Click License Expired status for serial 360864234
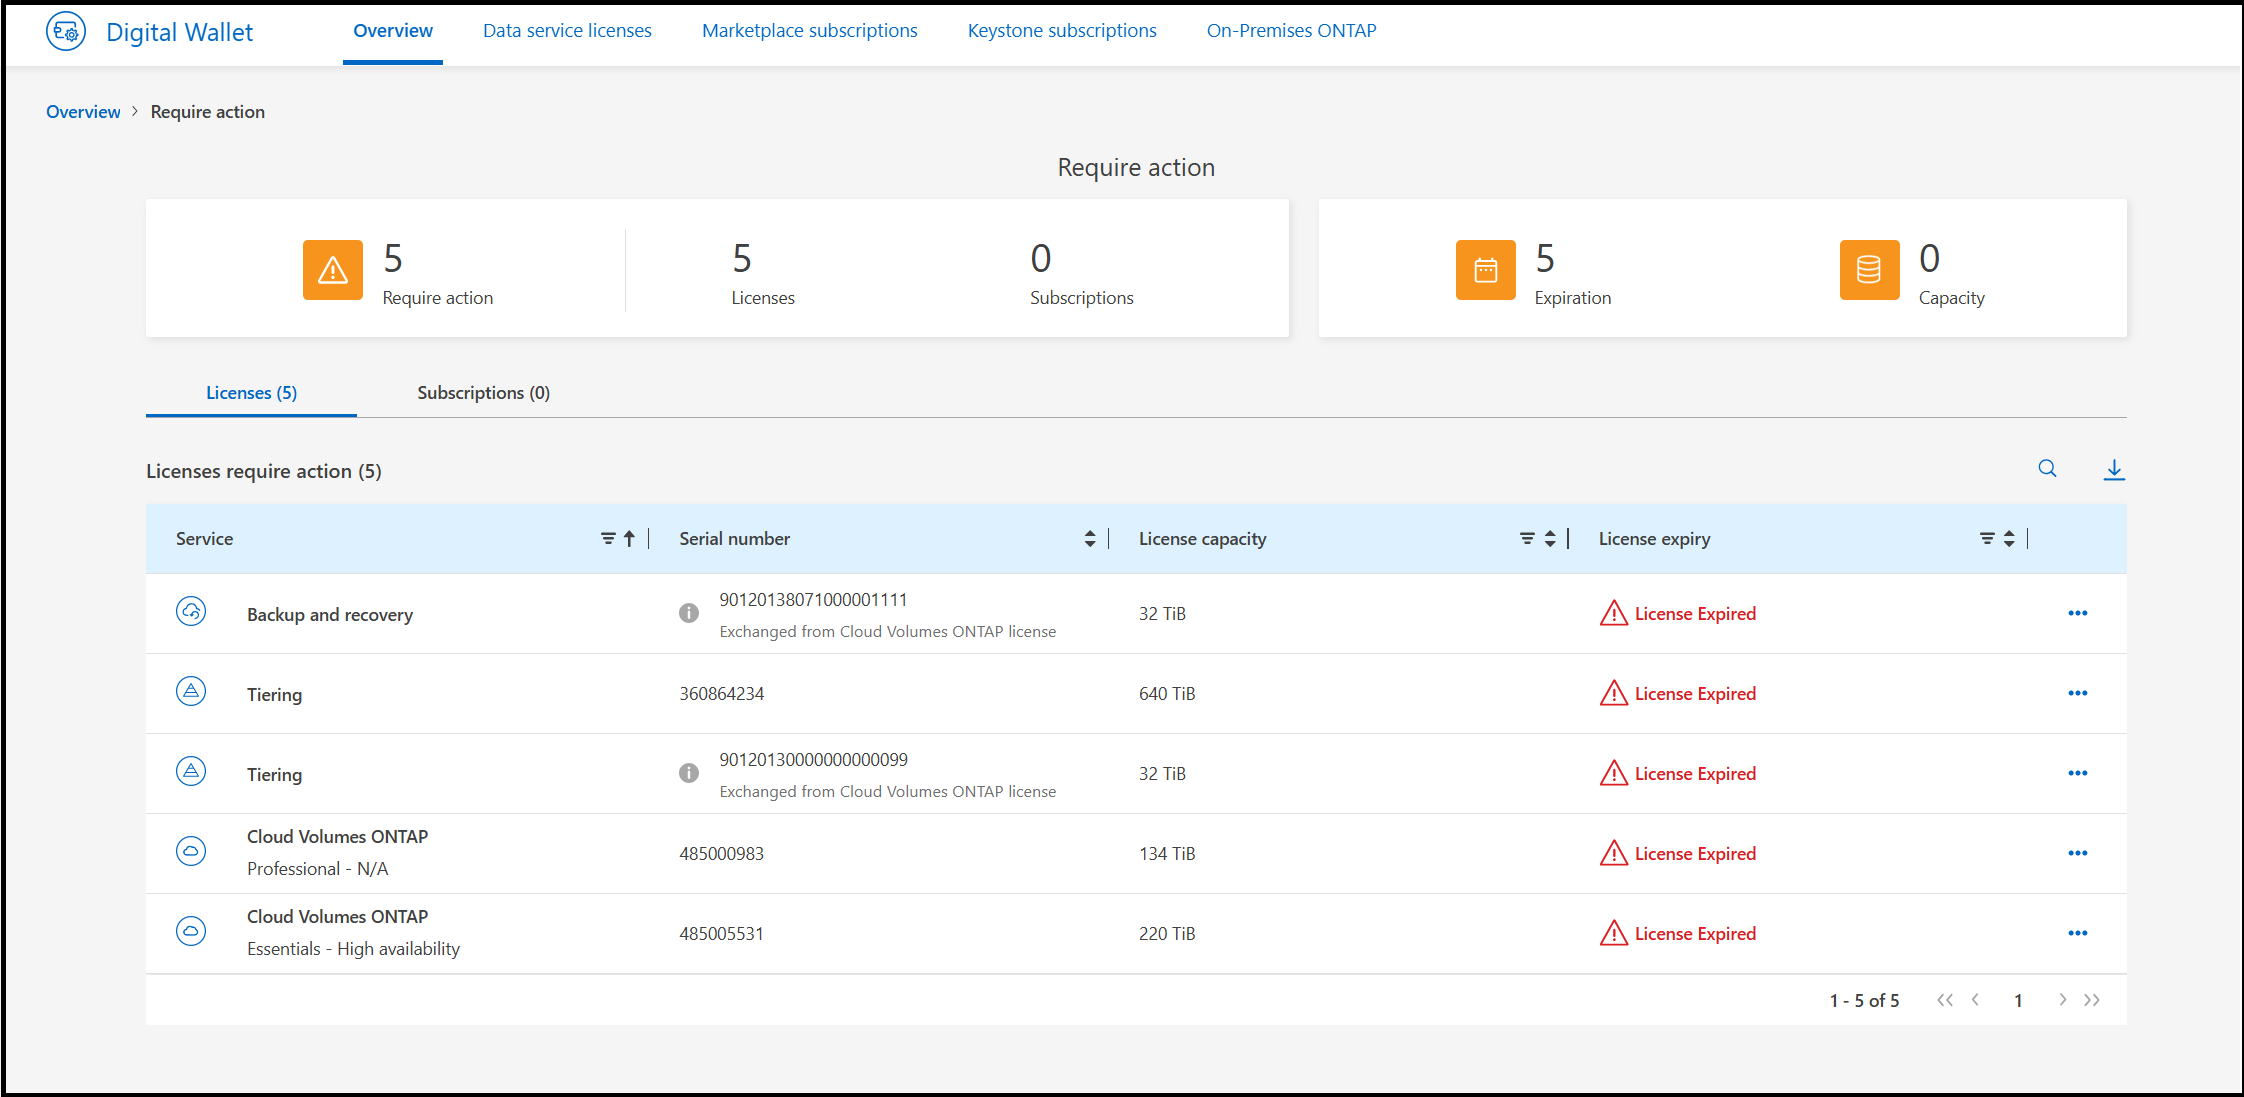 coord(1696,694)
